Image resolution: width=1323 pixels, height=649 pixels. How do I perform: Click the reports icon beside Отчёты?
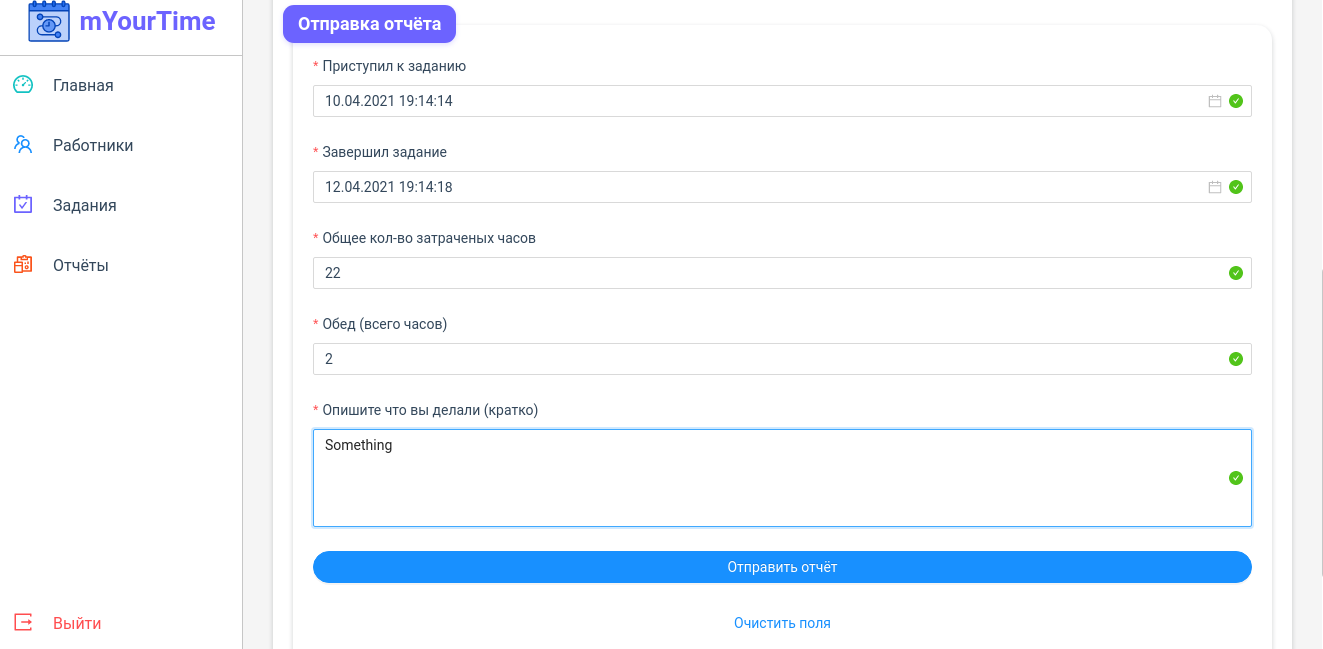pyautogui.click(x=23, y=265)
